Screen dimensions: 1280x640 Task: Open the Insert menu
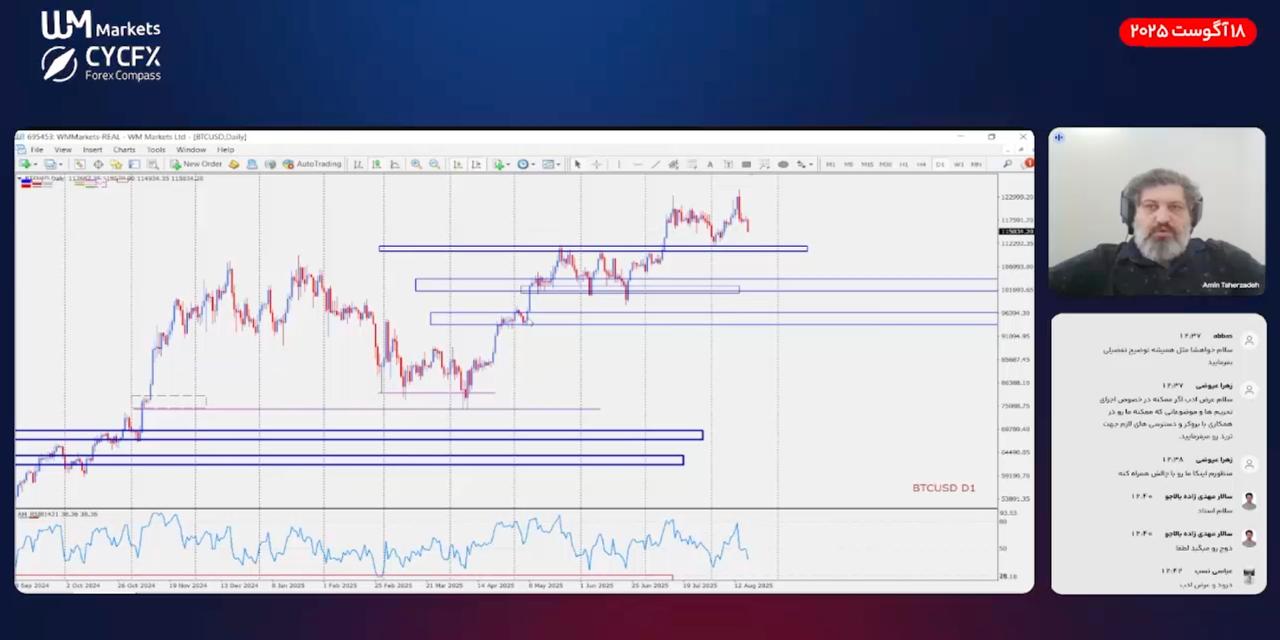[x=92, y=150]
